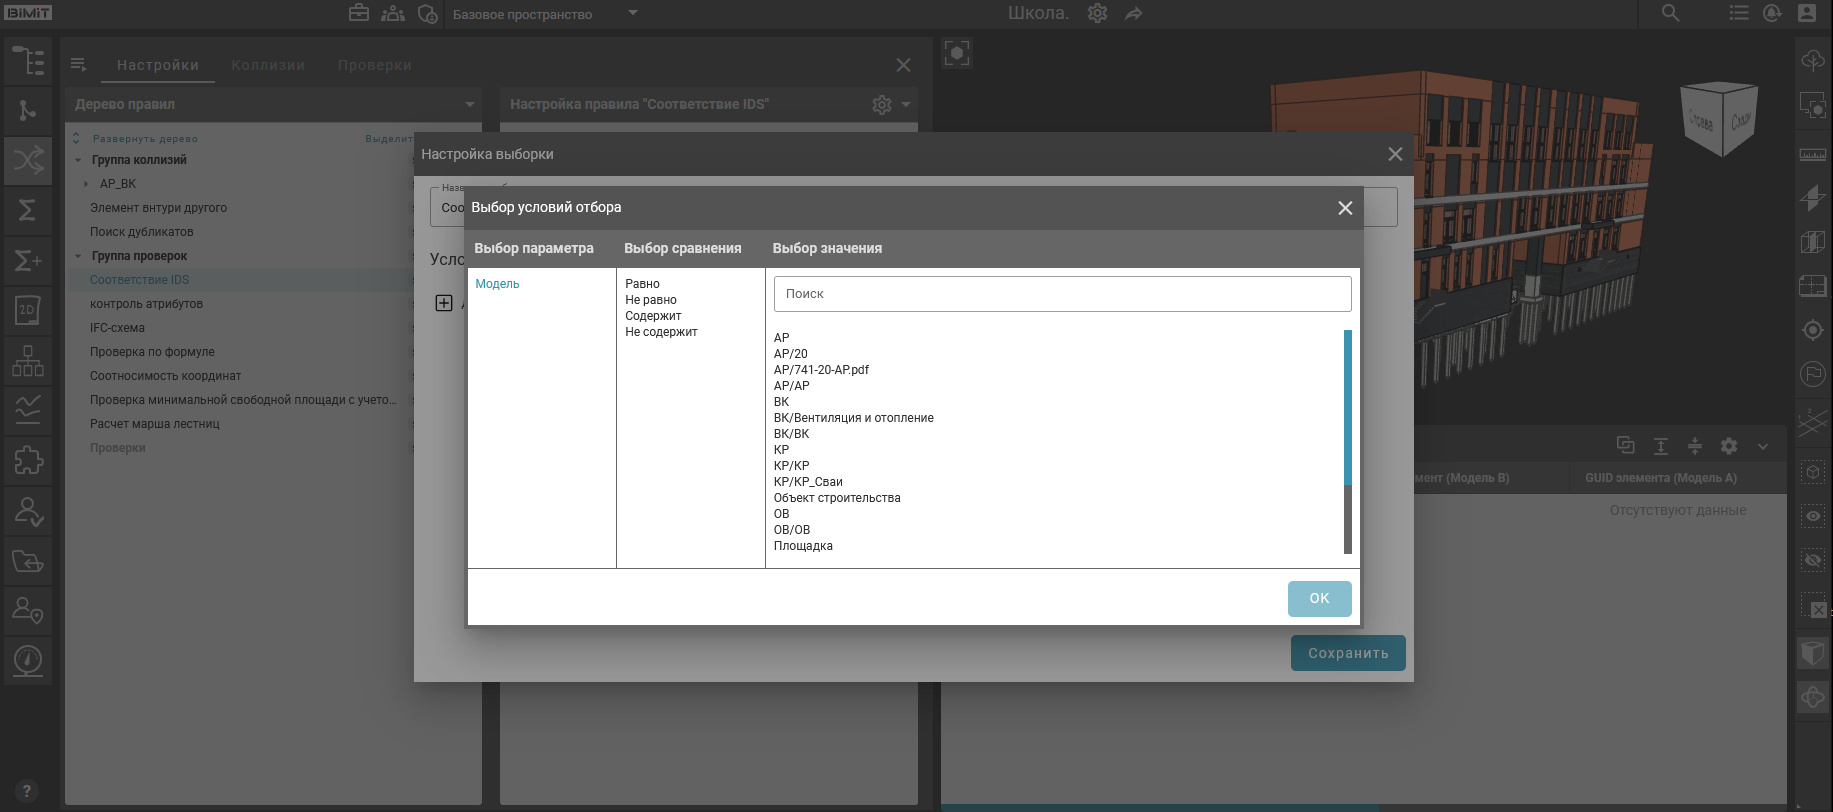Open the user location tool in left sidebar
Image resolution: width=1833 pixels, height=812 pixels.
coord(28,610)
